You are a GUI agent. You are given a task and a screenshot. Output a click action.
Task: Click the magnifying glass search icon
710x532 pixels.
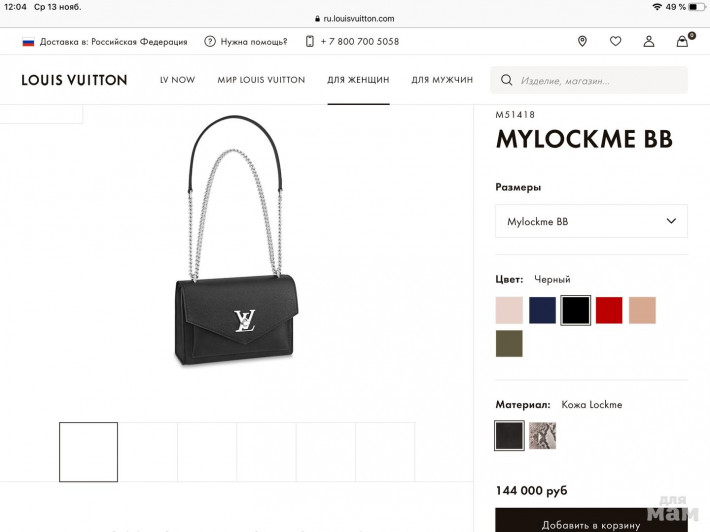coord(507,80)
